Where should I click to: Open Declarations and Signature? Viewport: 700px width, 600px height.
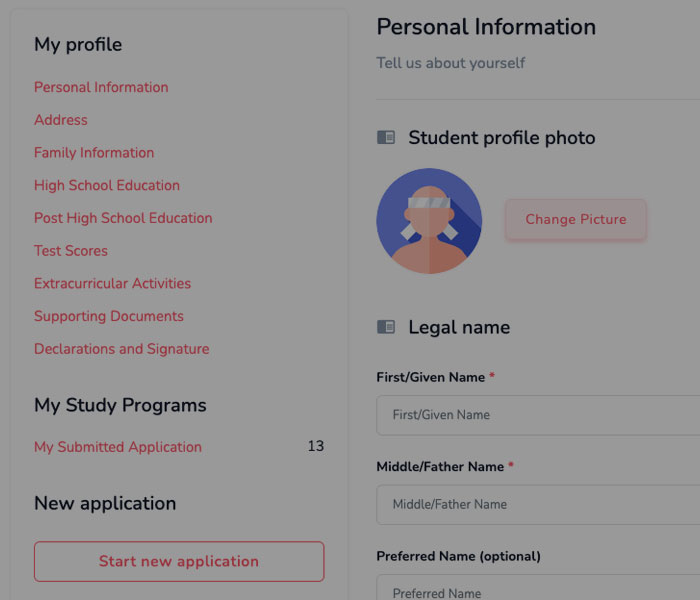click(x=122, y=349)
